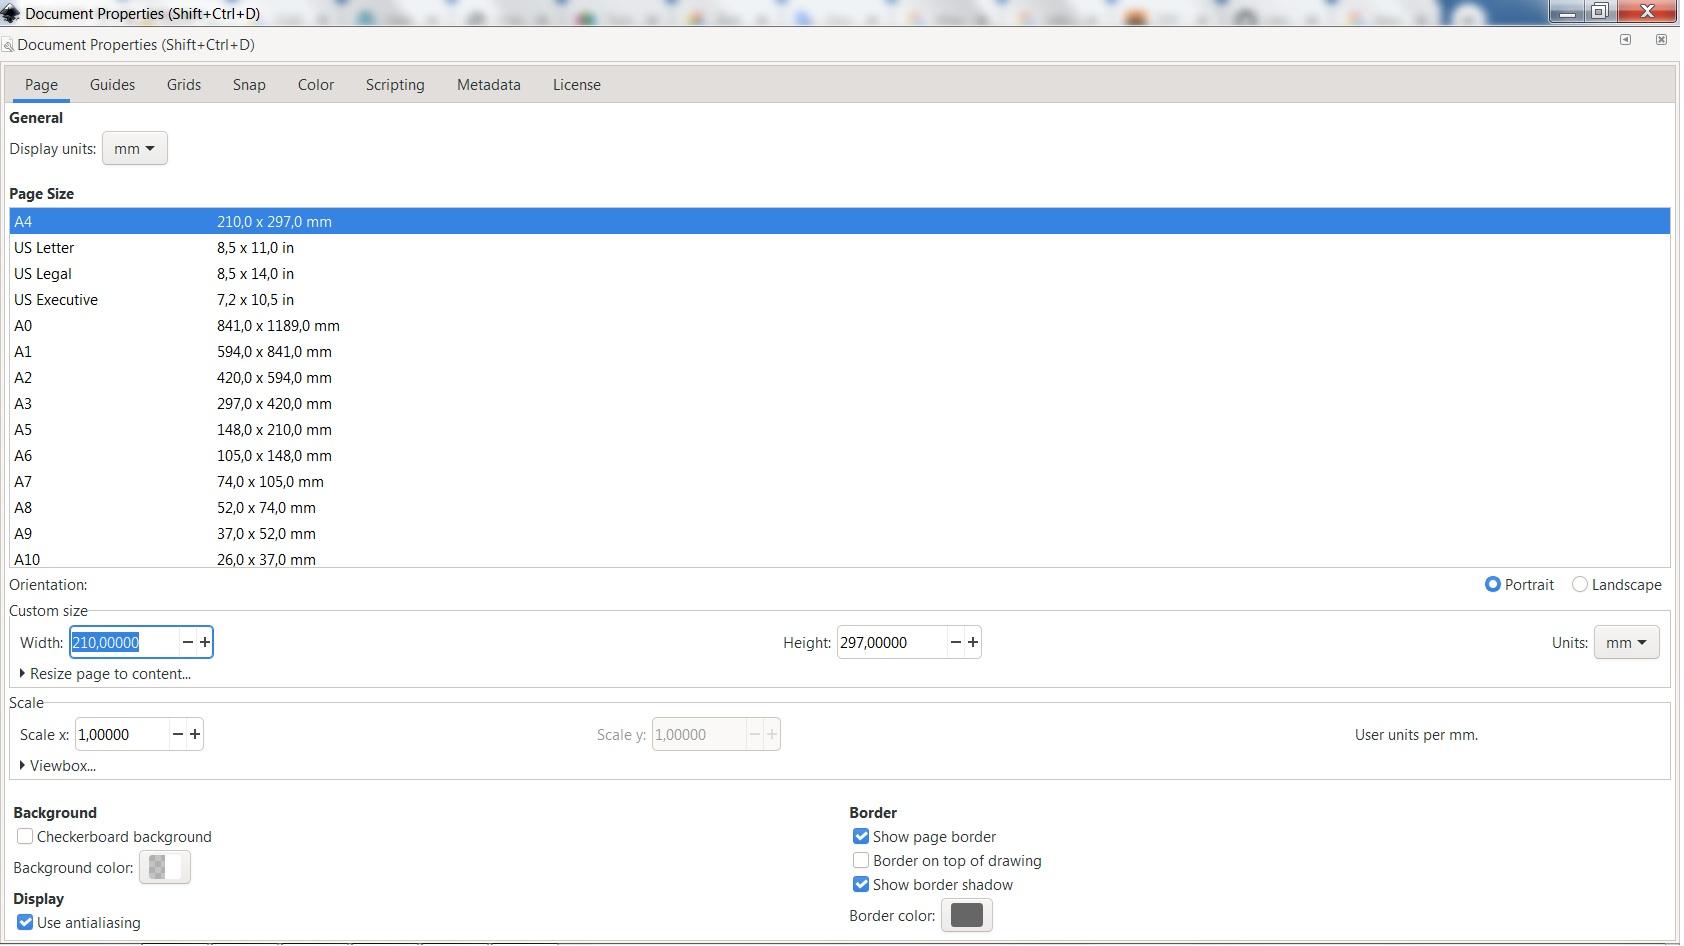Select the A0 page size
The height and width of the screenshot is (946, 1684).
coord(840,325)
